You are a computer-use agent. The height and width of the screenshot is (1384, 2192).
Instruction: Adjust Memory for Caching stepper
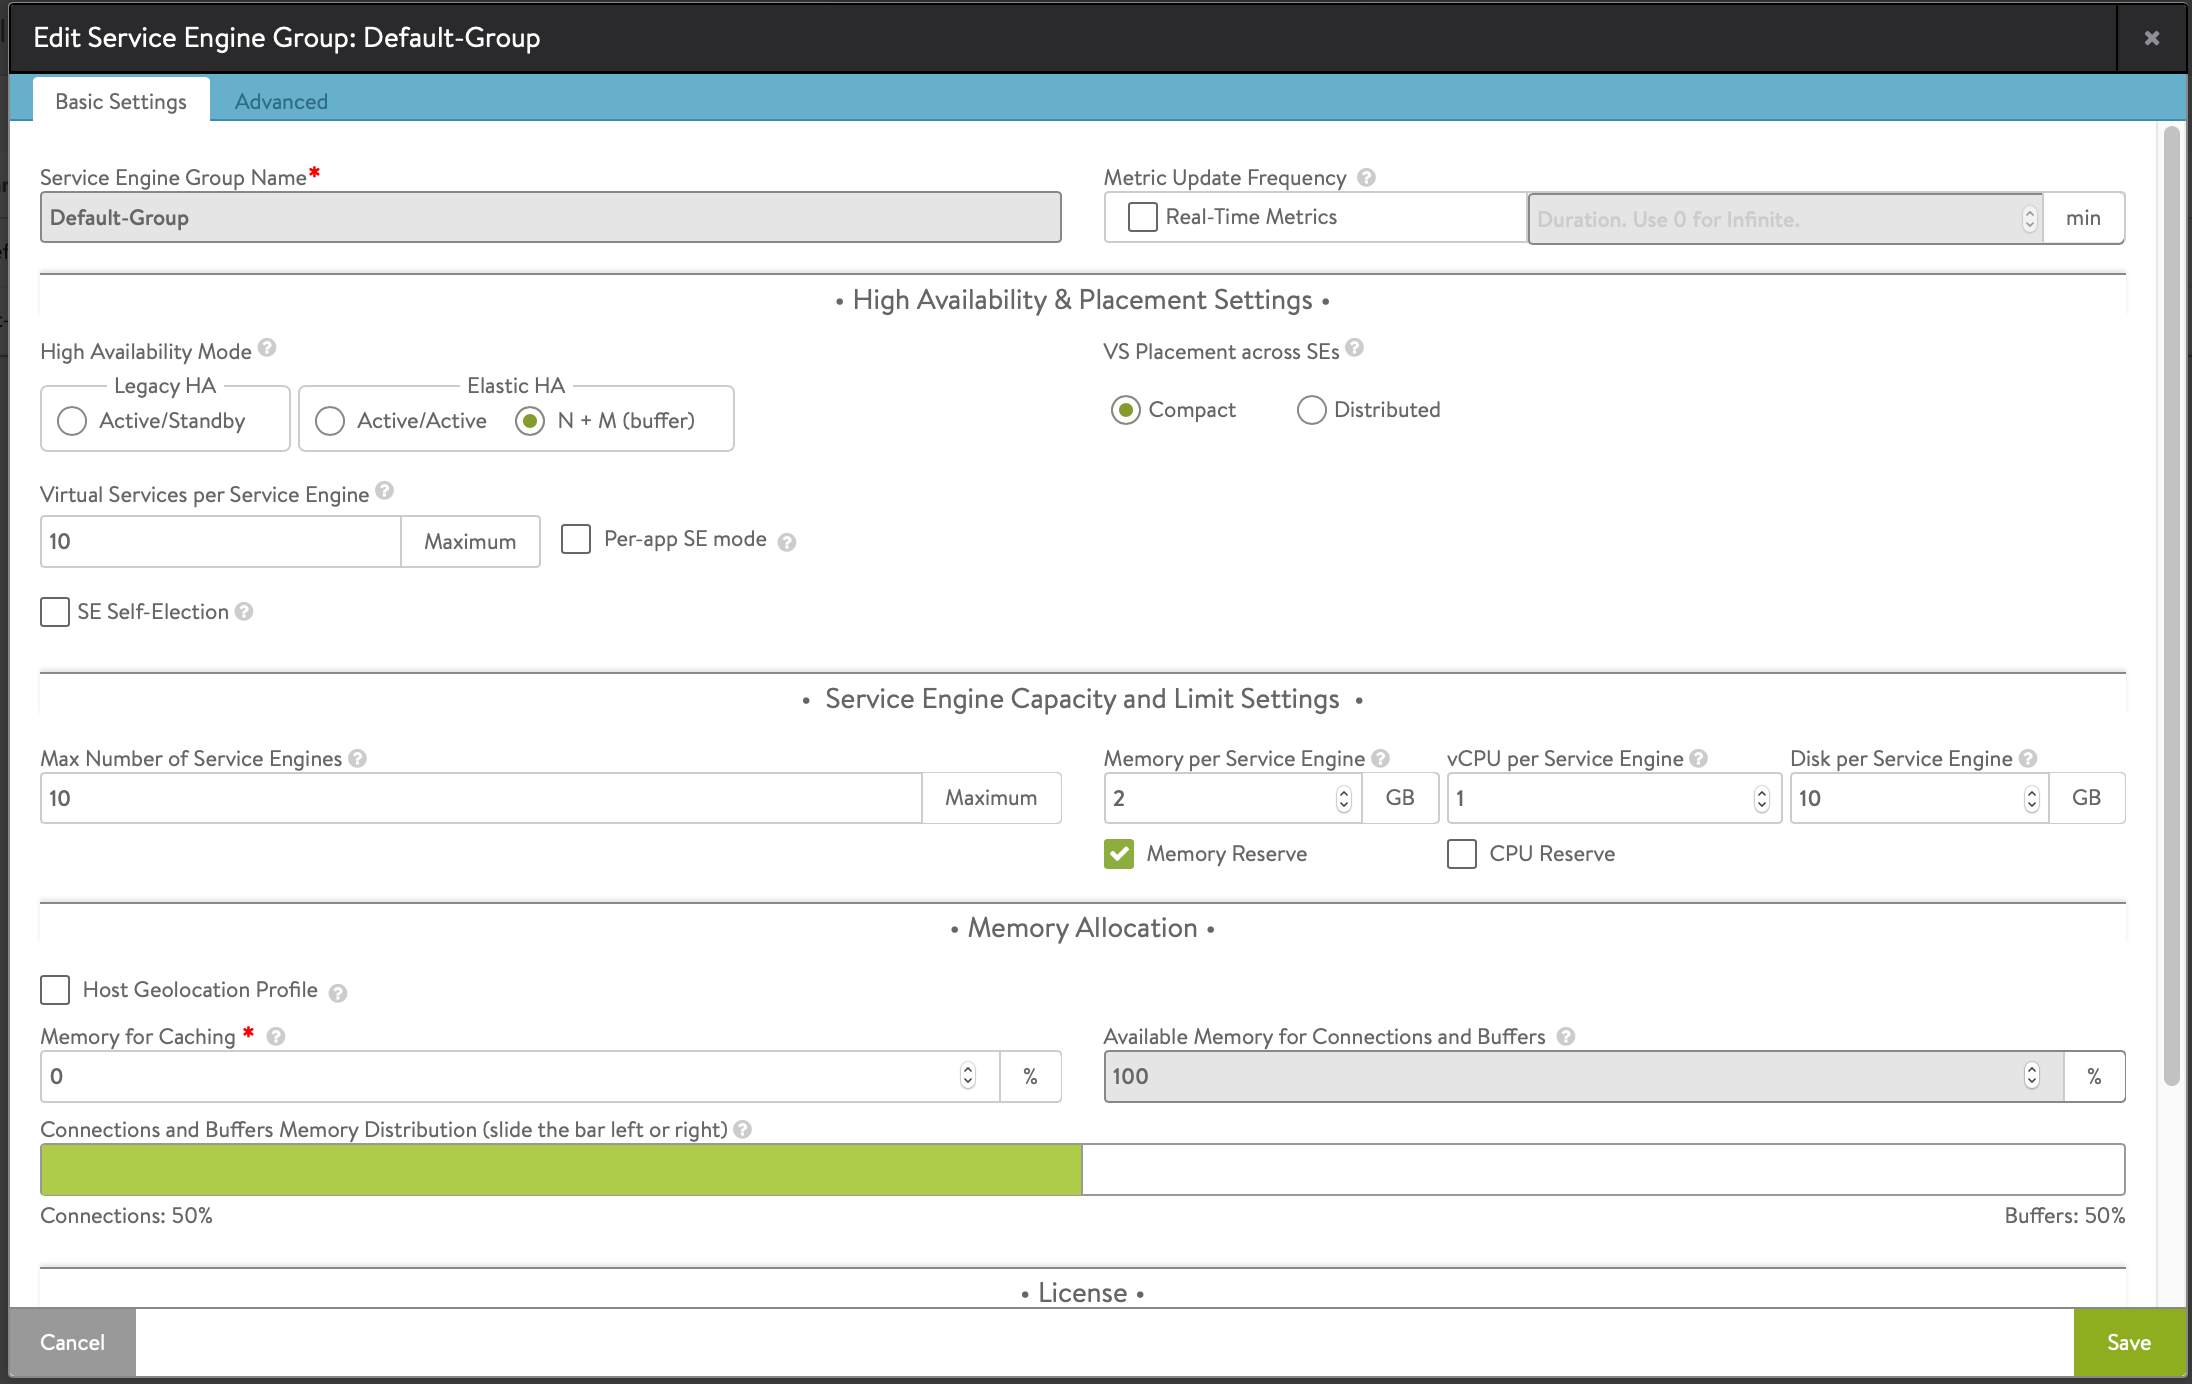pyautogui.click(x=968, y=1076)
